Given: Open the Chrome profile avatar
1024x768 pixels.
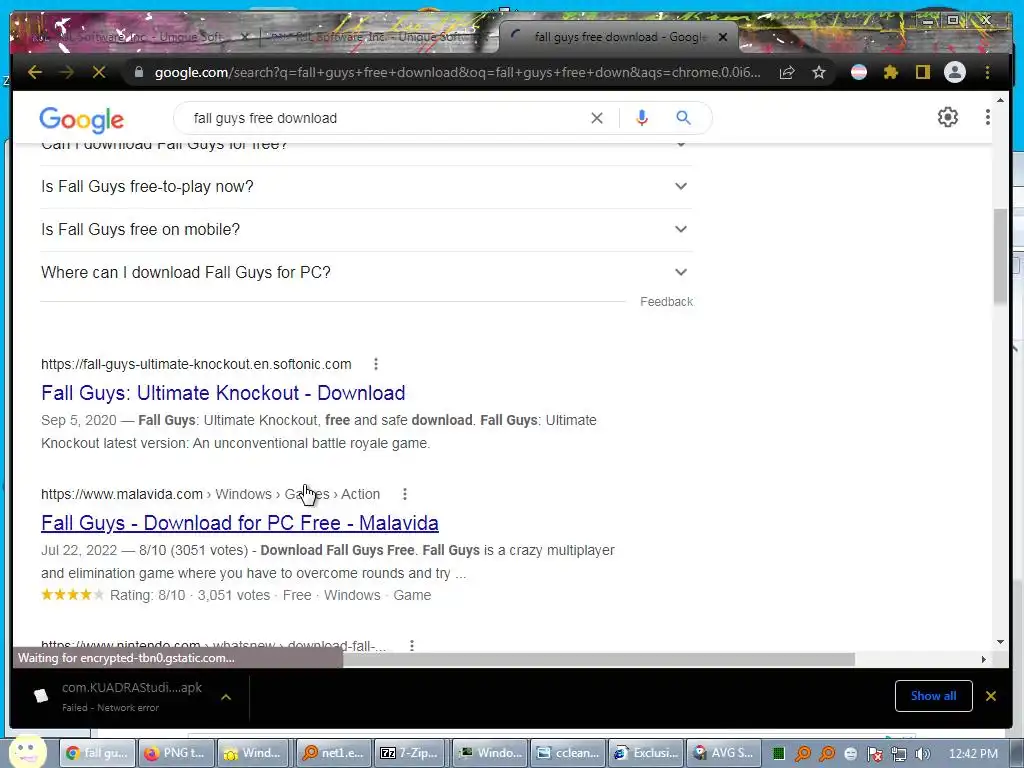Looking at the screenshot, I should click(955, 72).
